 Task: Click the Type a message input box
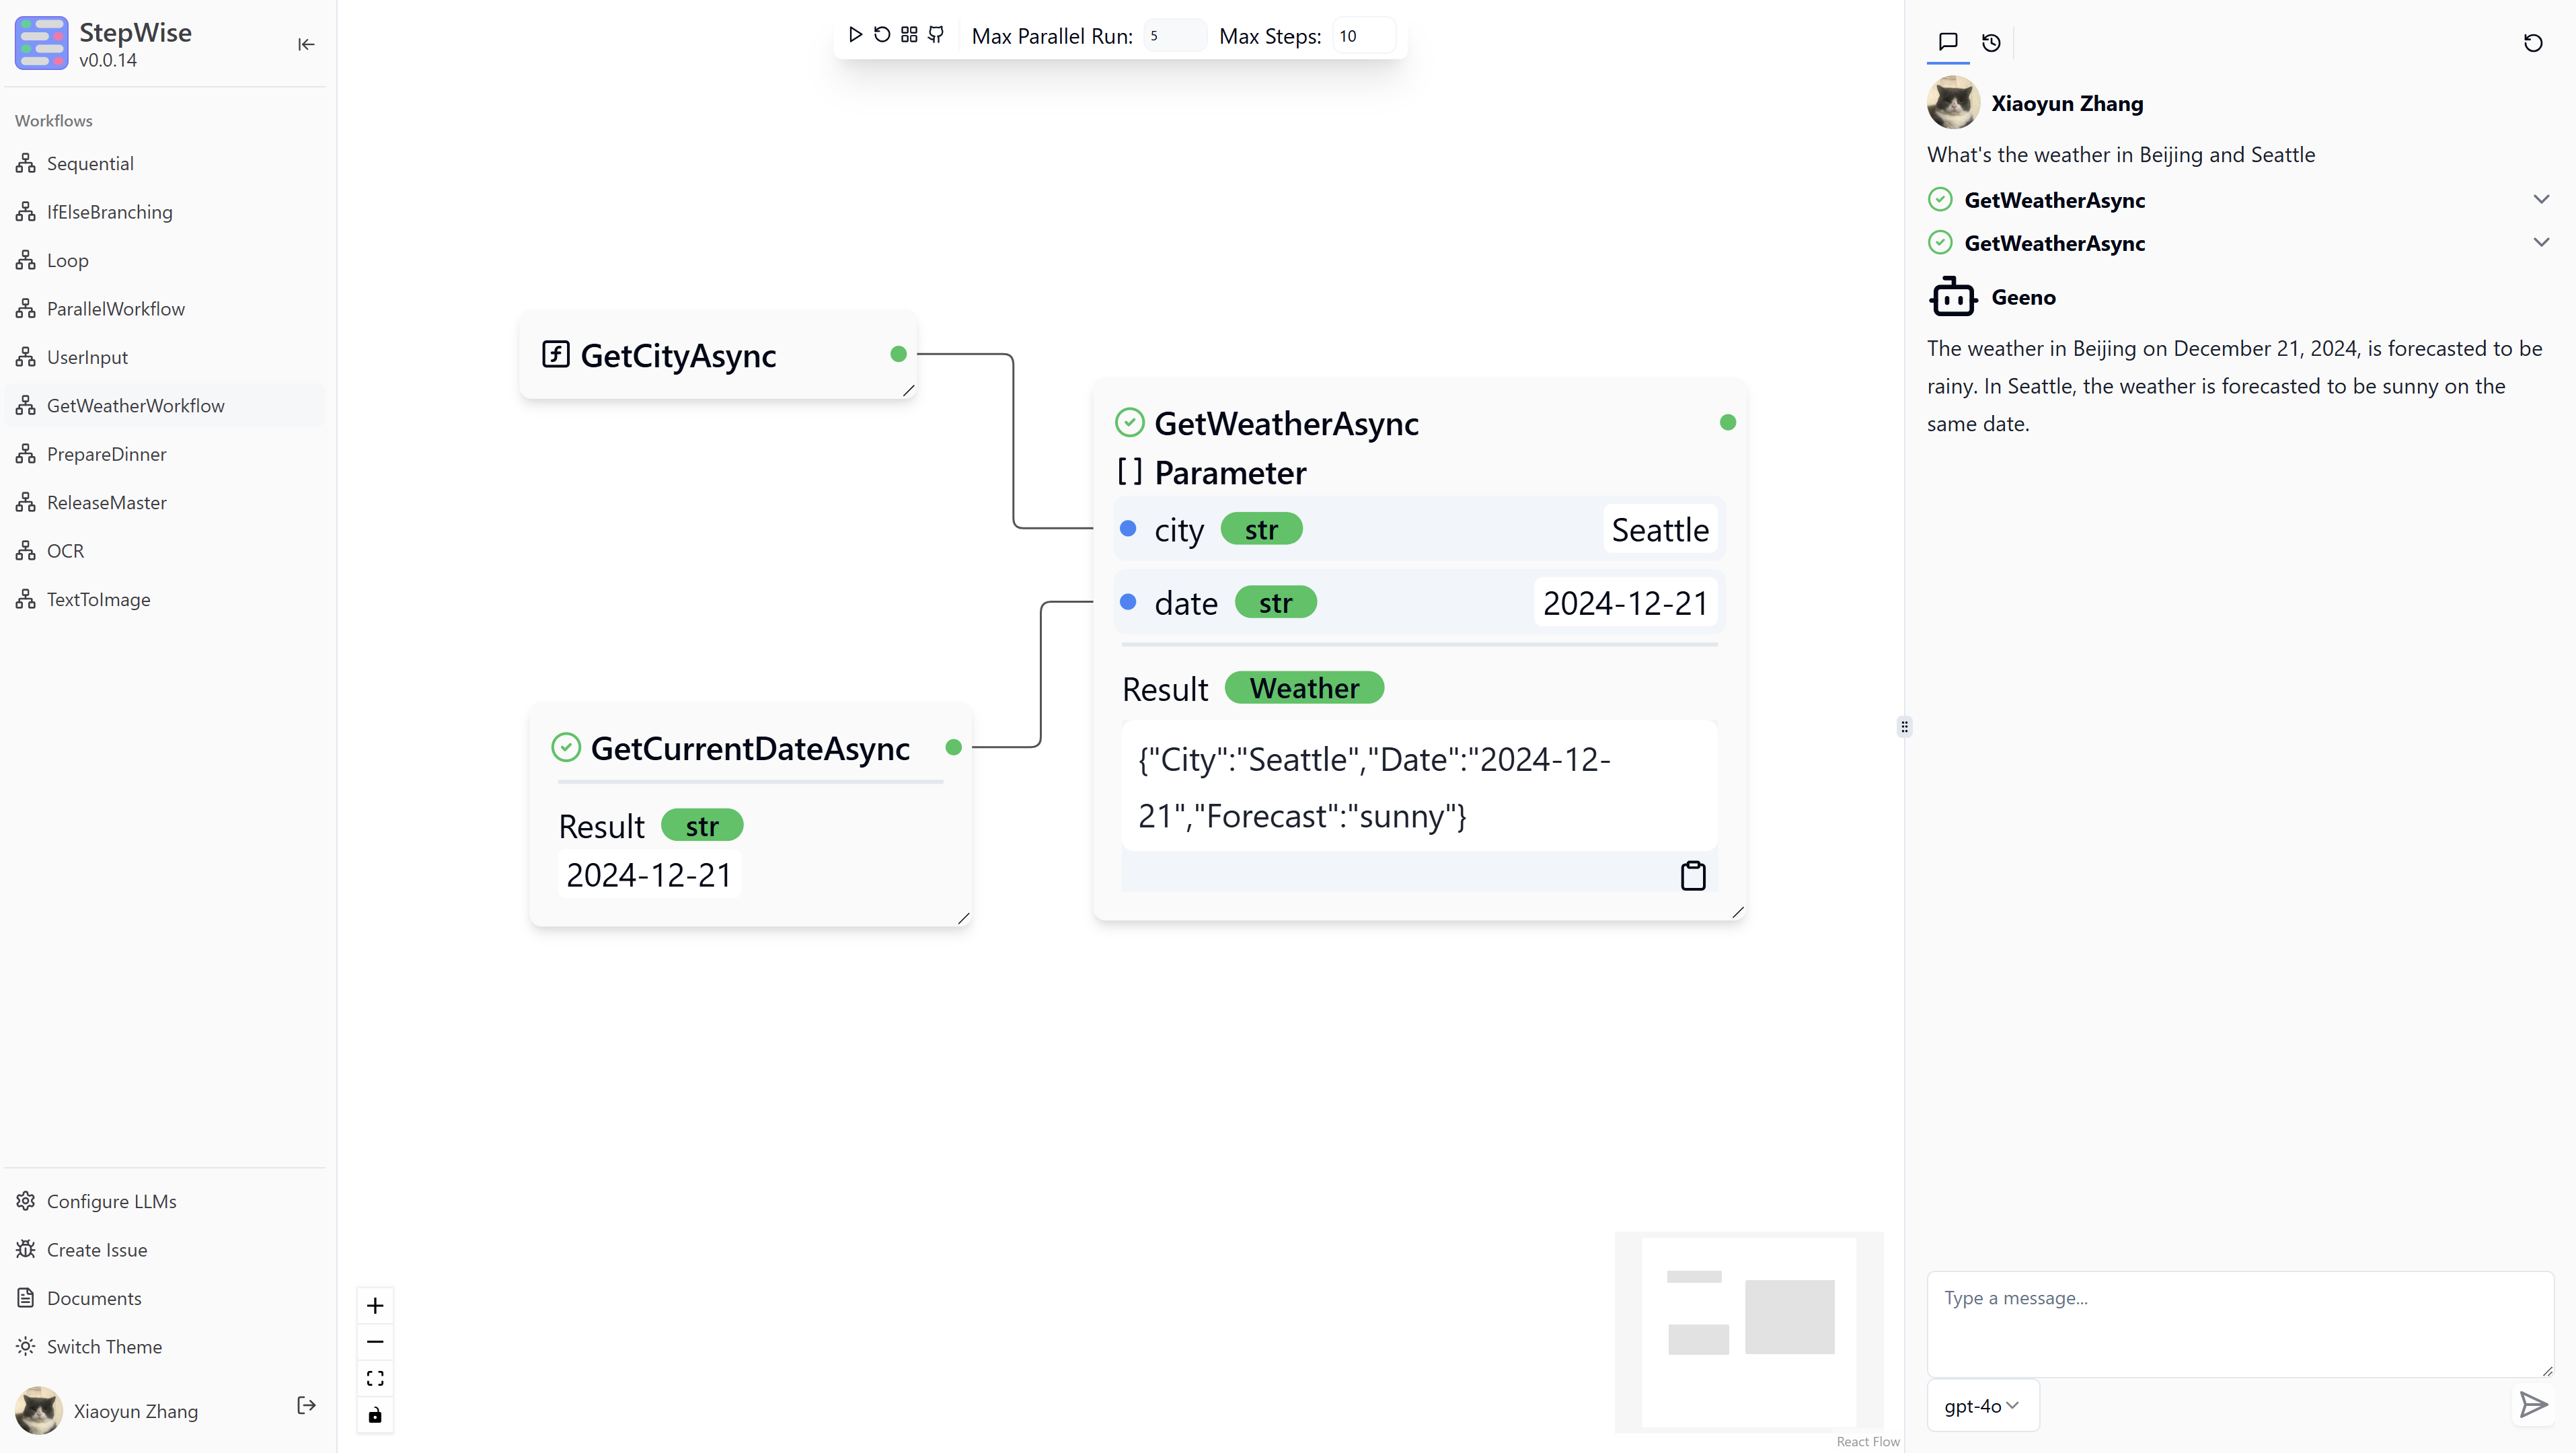tap(2239, 1323)
